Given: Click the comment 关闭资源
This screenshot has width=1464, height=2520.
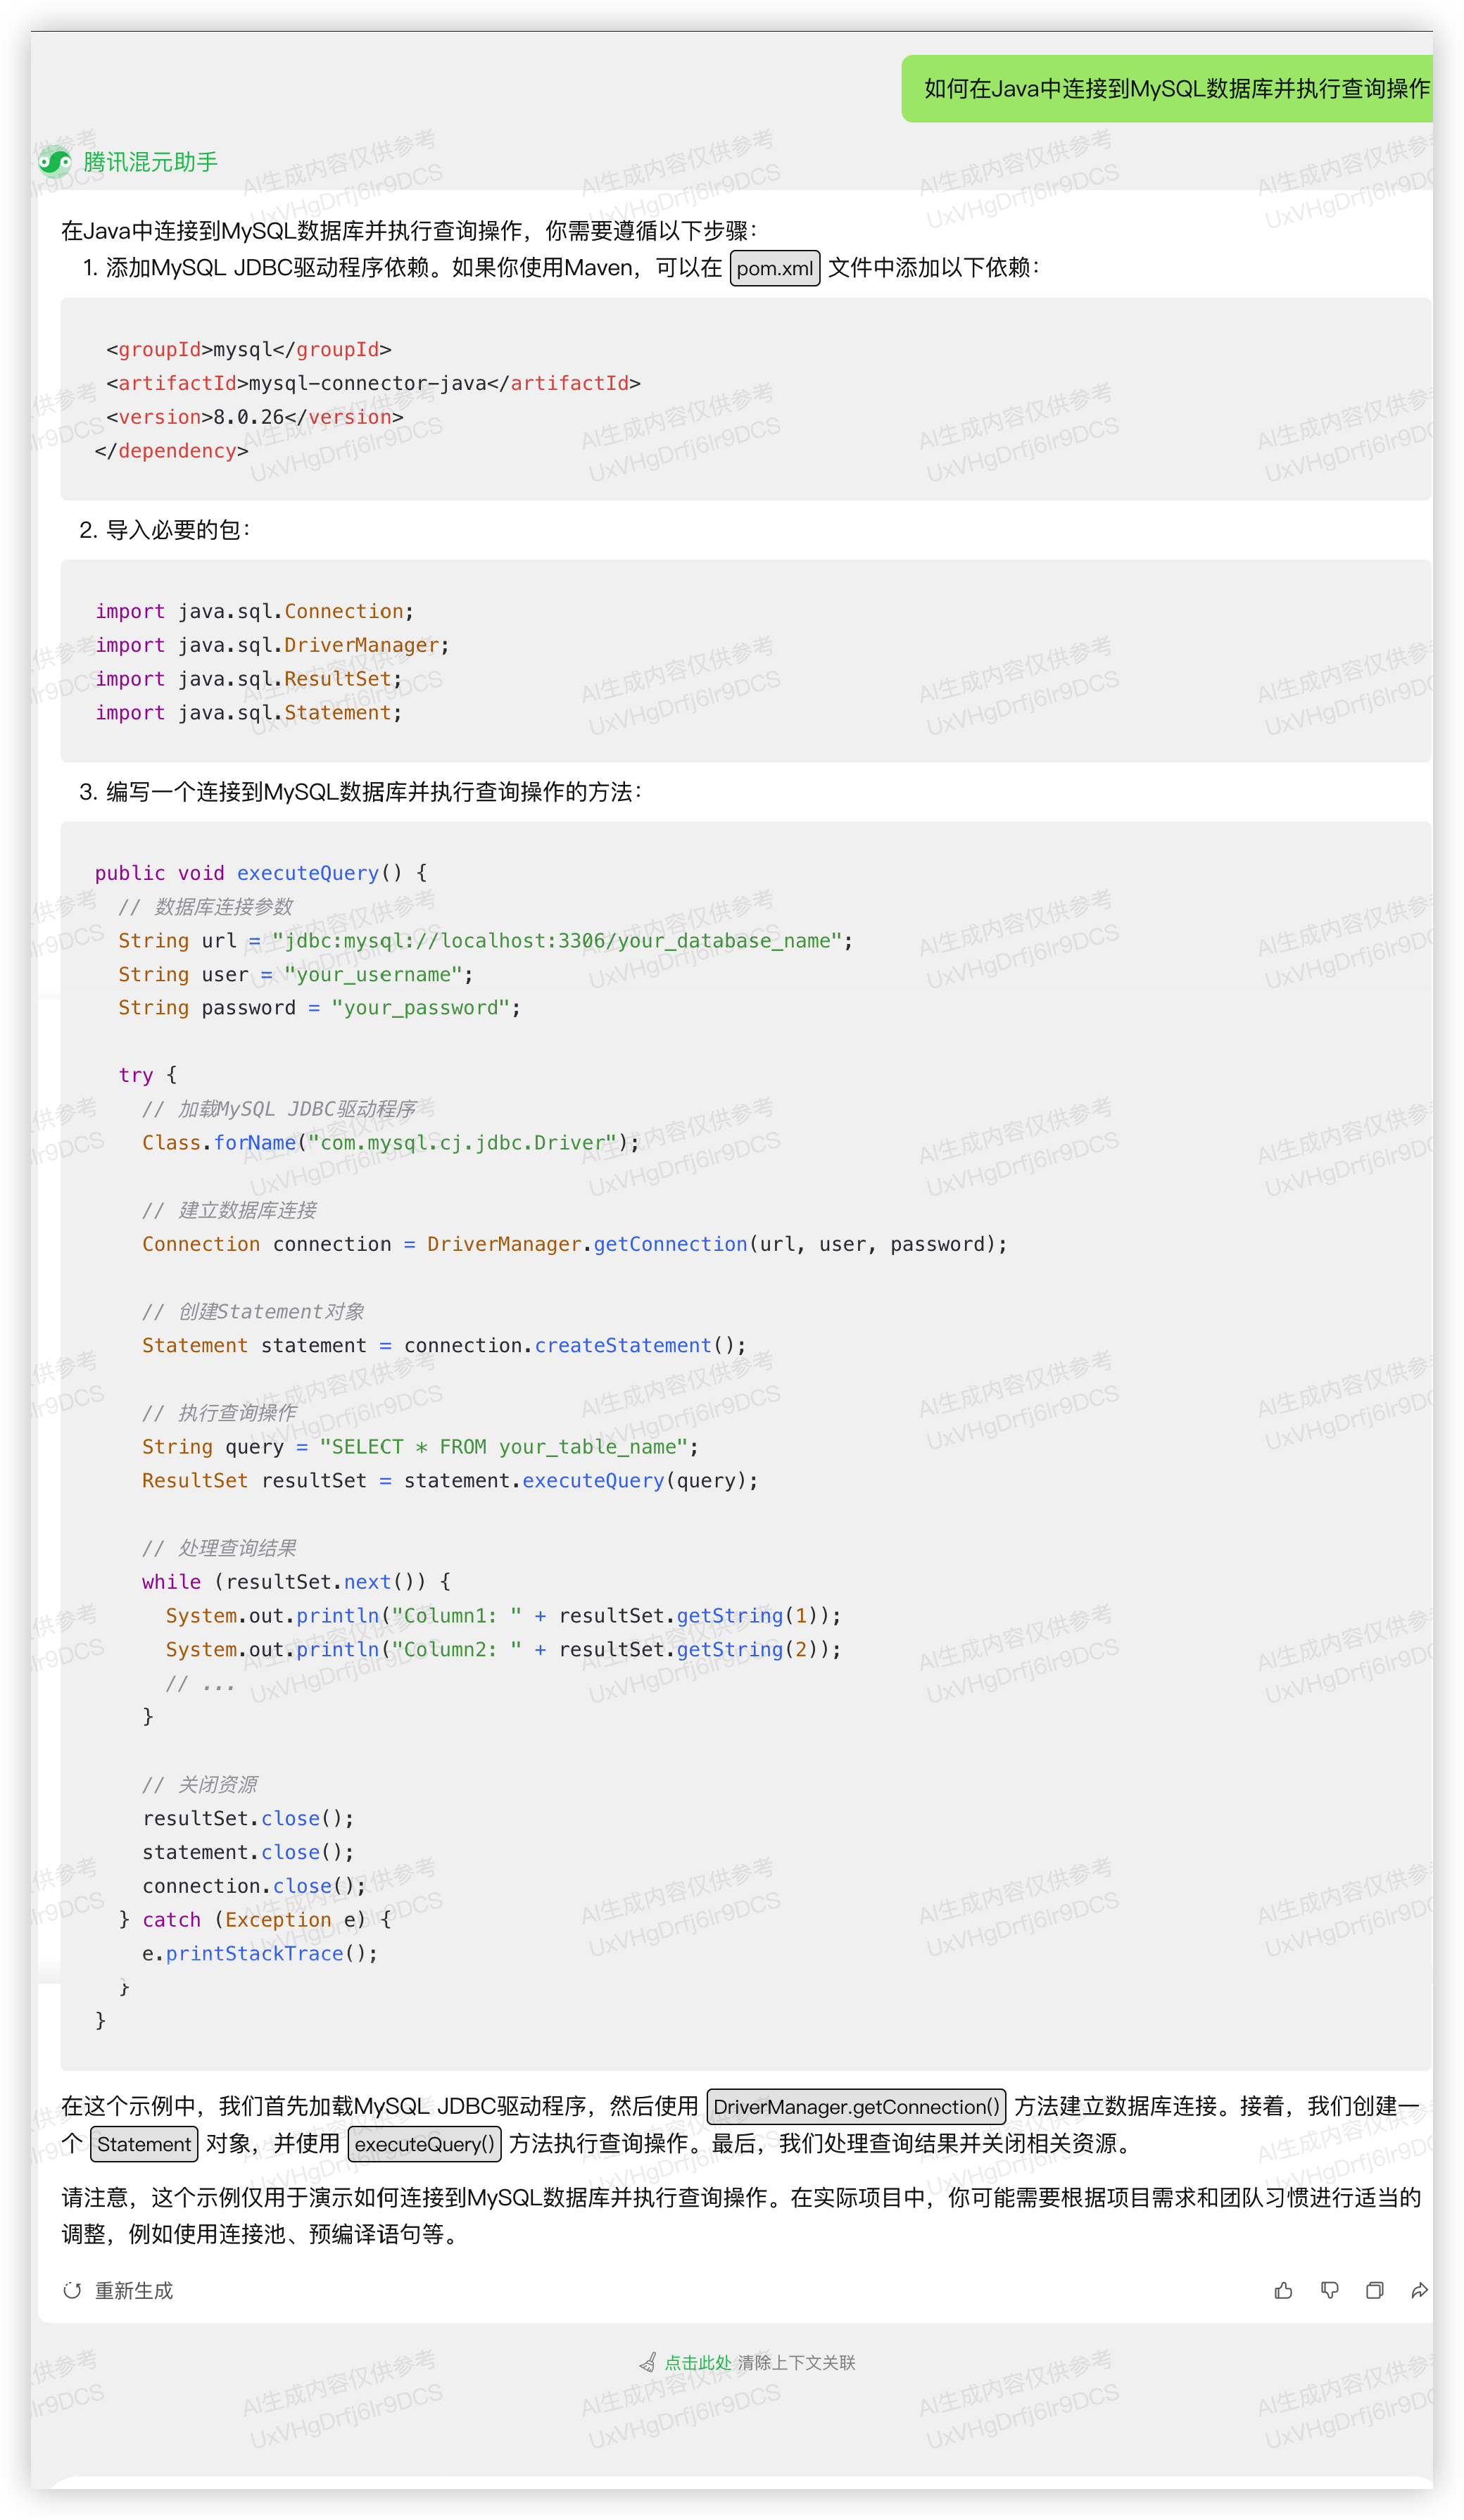Looking at the screenshot, I should 200,1785.
